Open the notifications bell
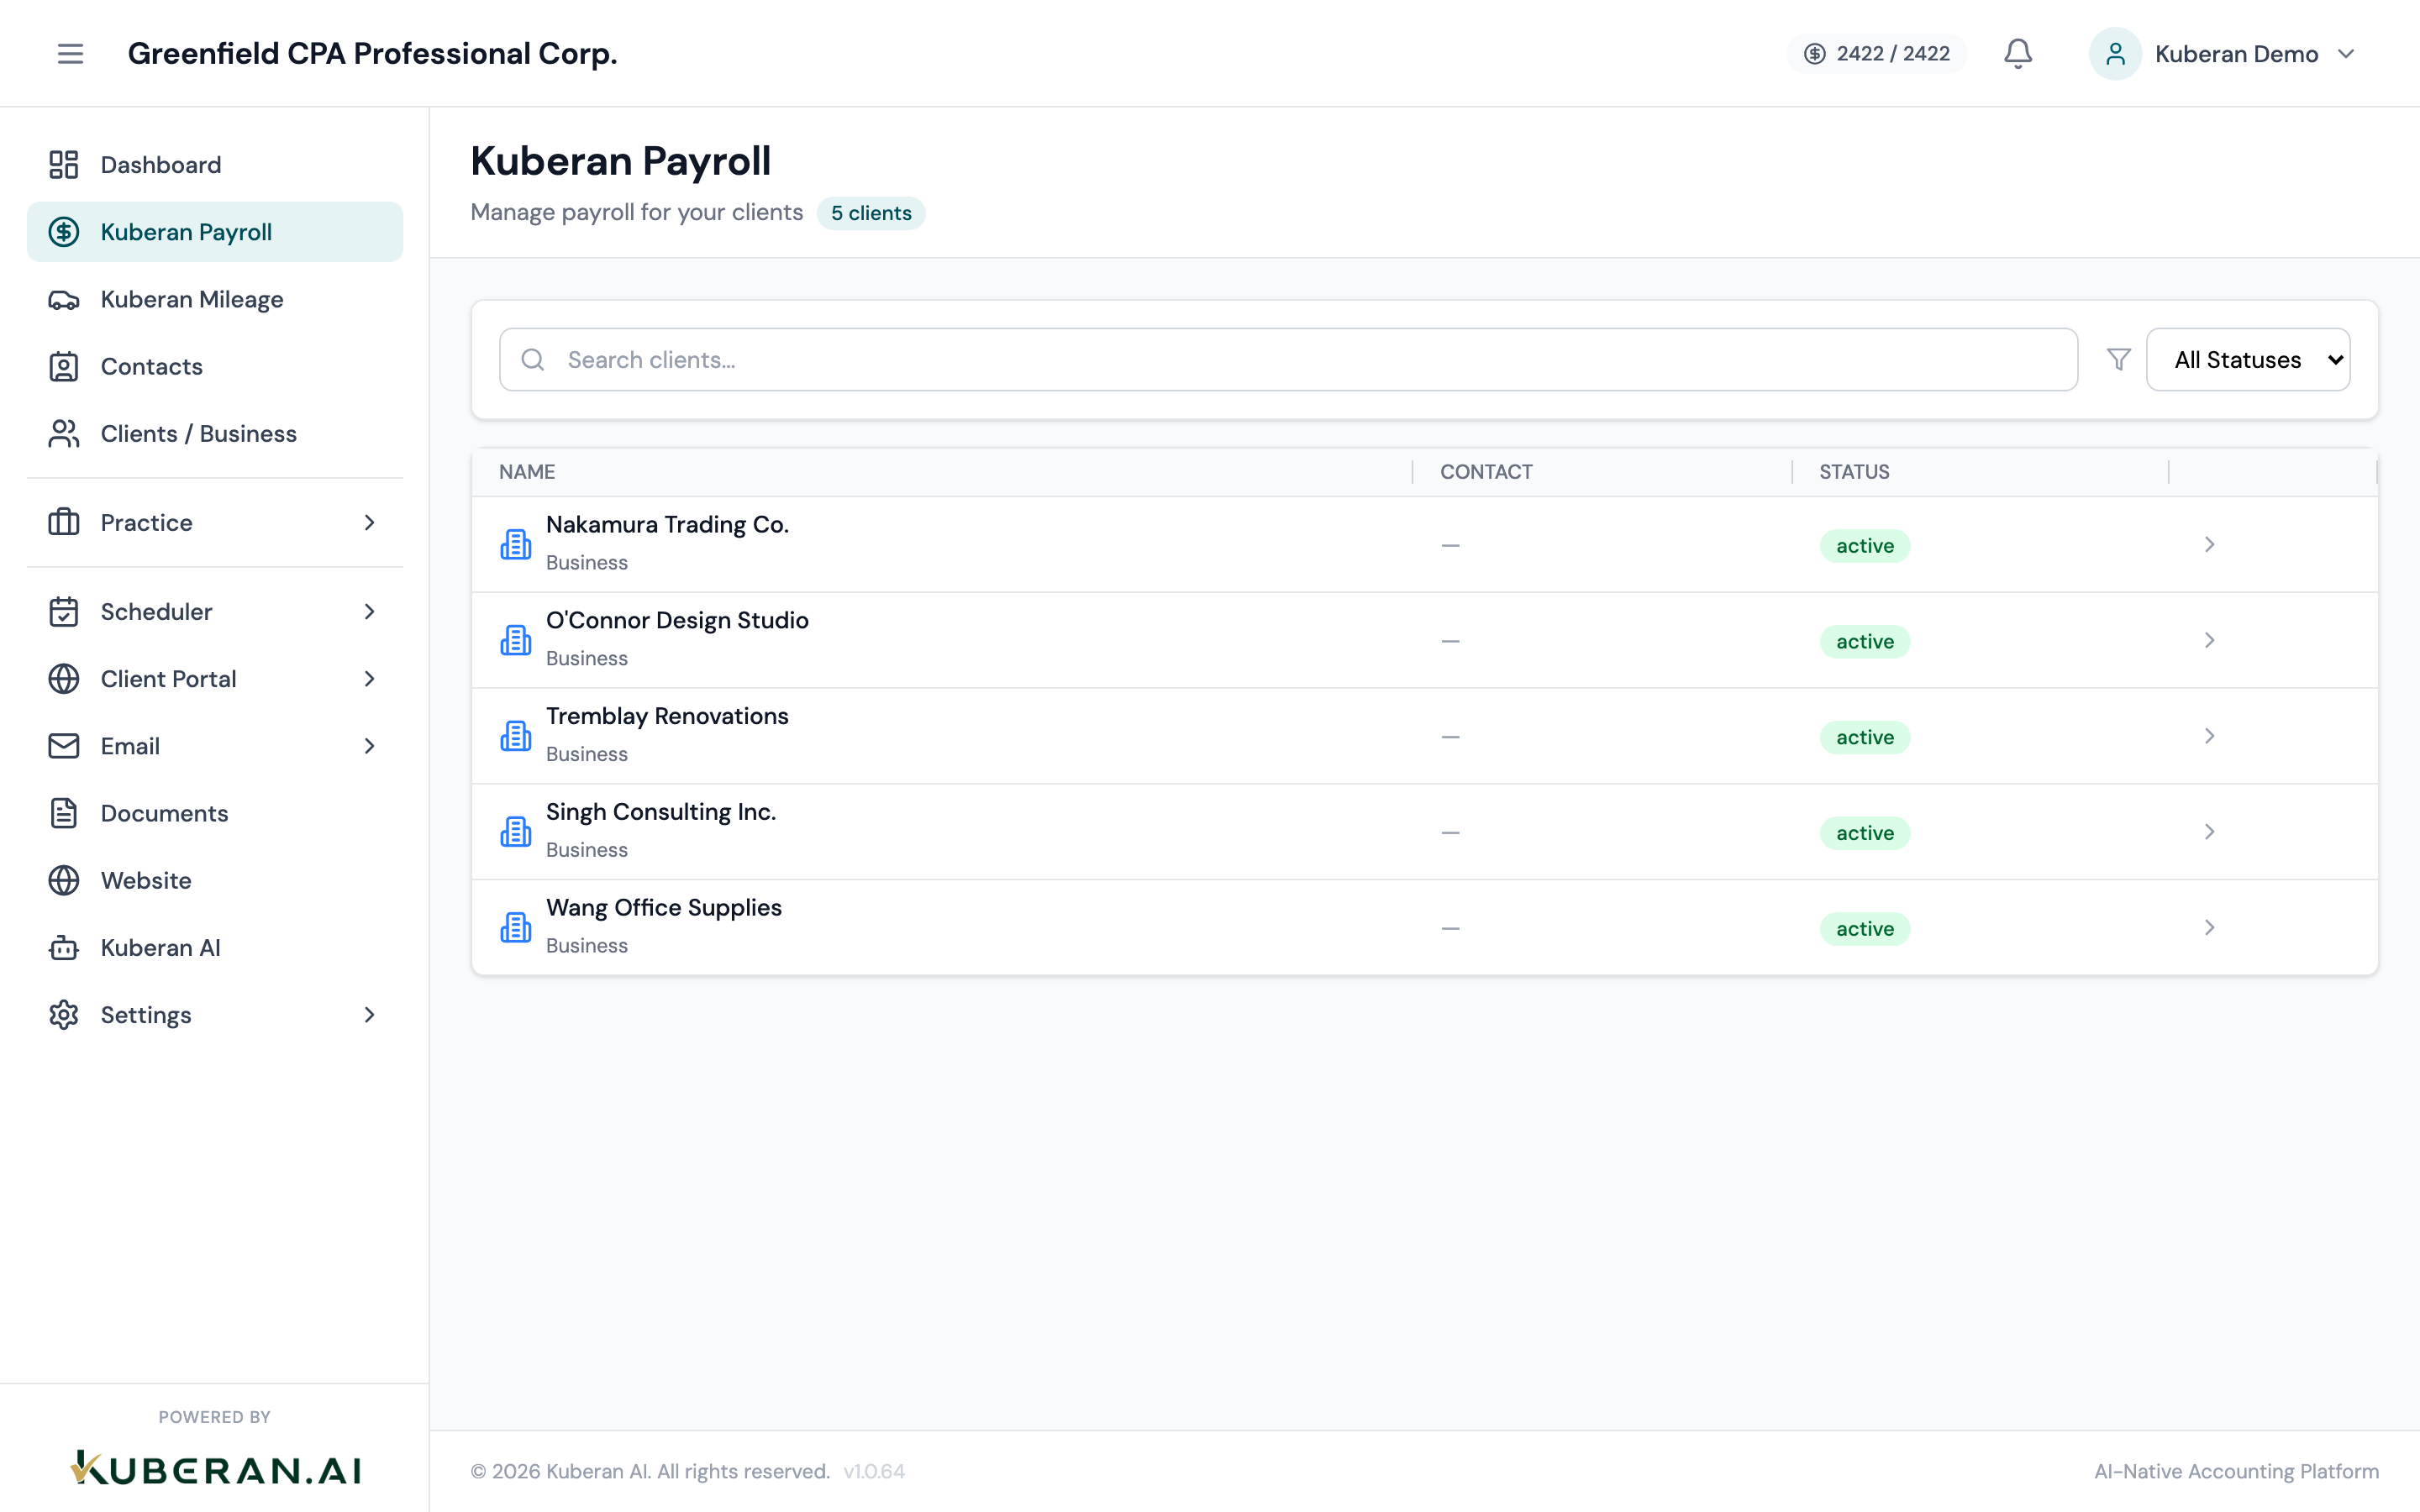 (2018, 53)
